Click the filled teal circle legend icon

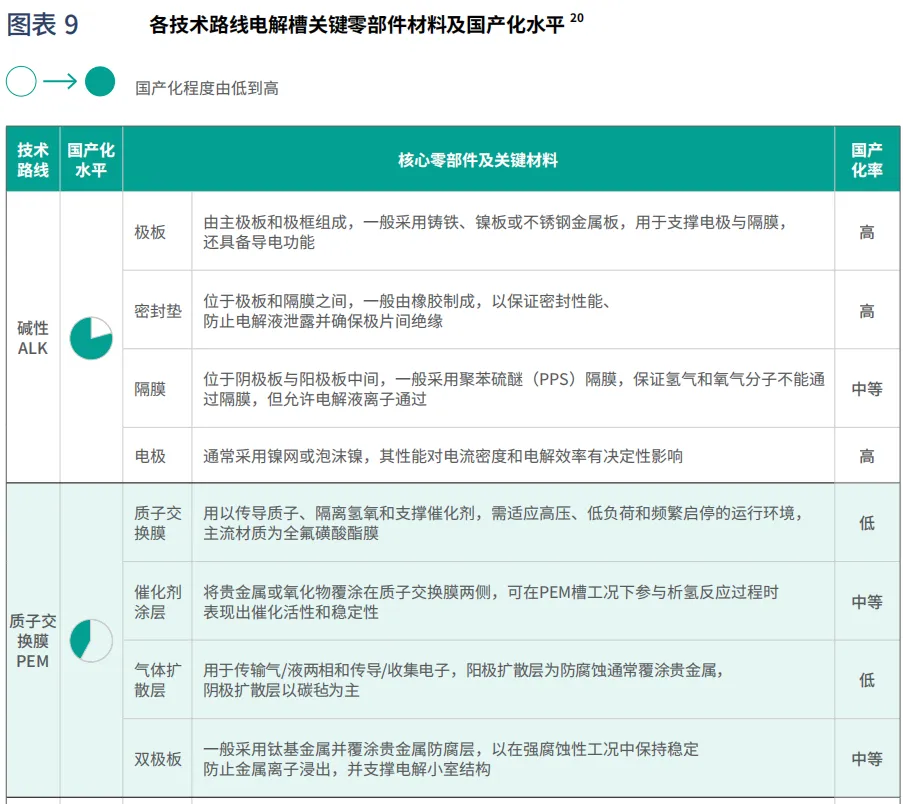click(x=100, y=81)
